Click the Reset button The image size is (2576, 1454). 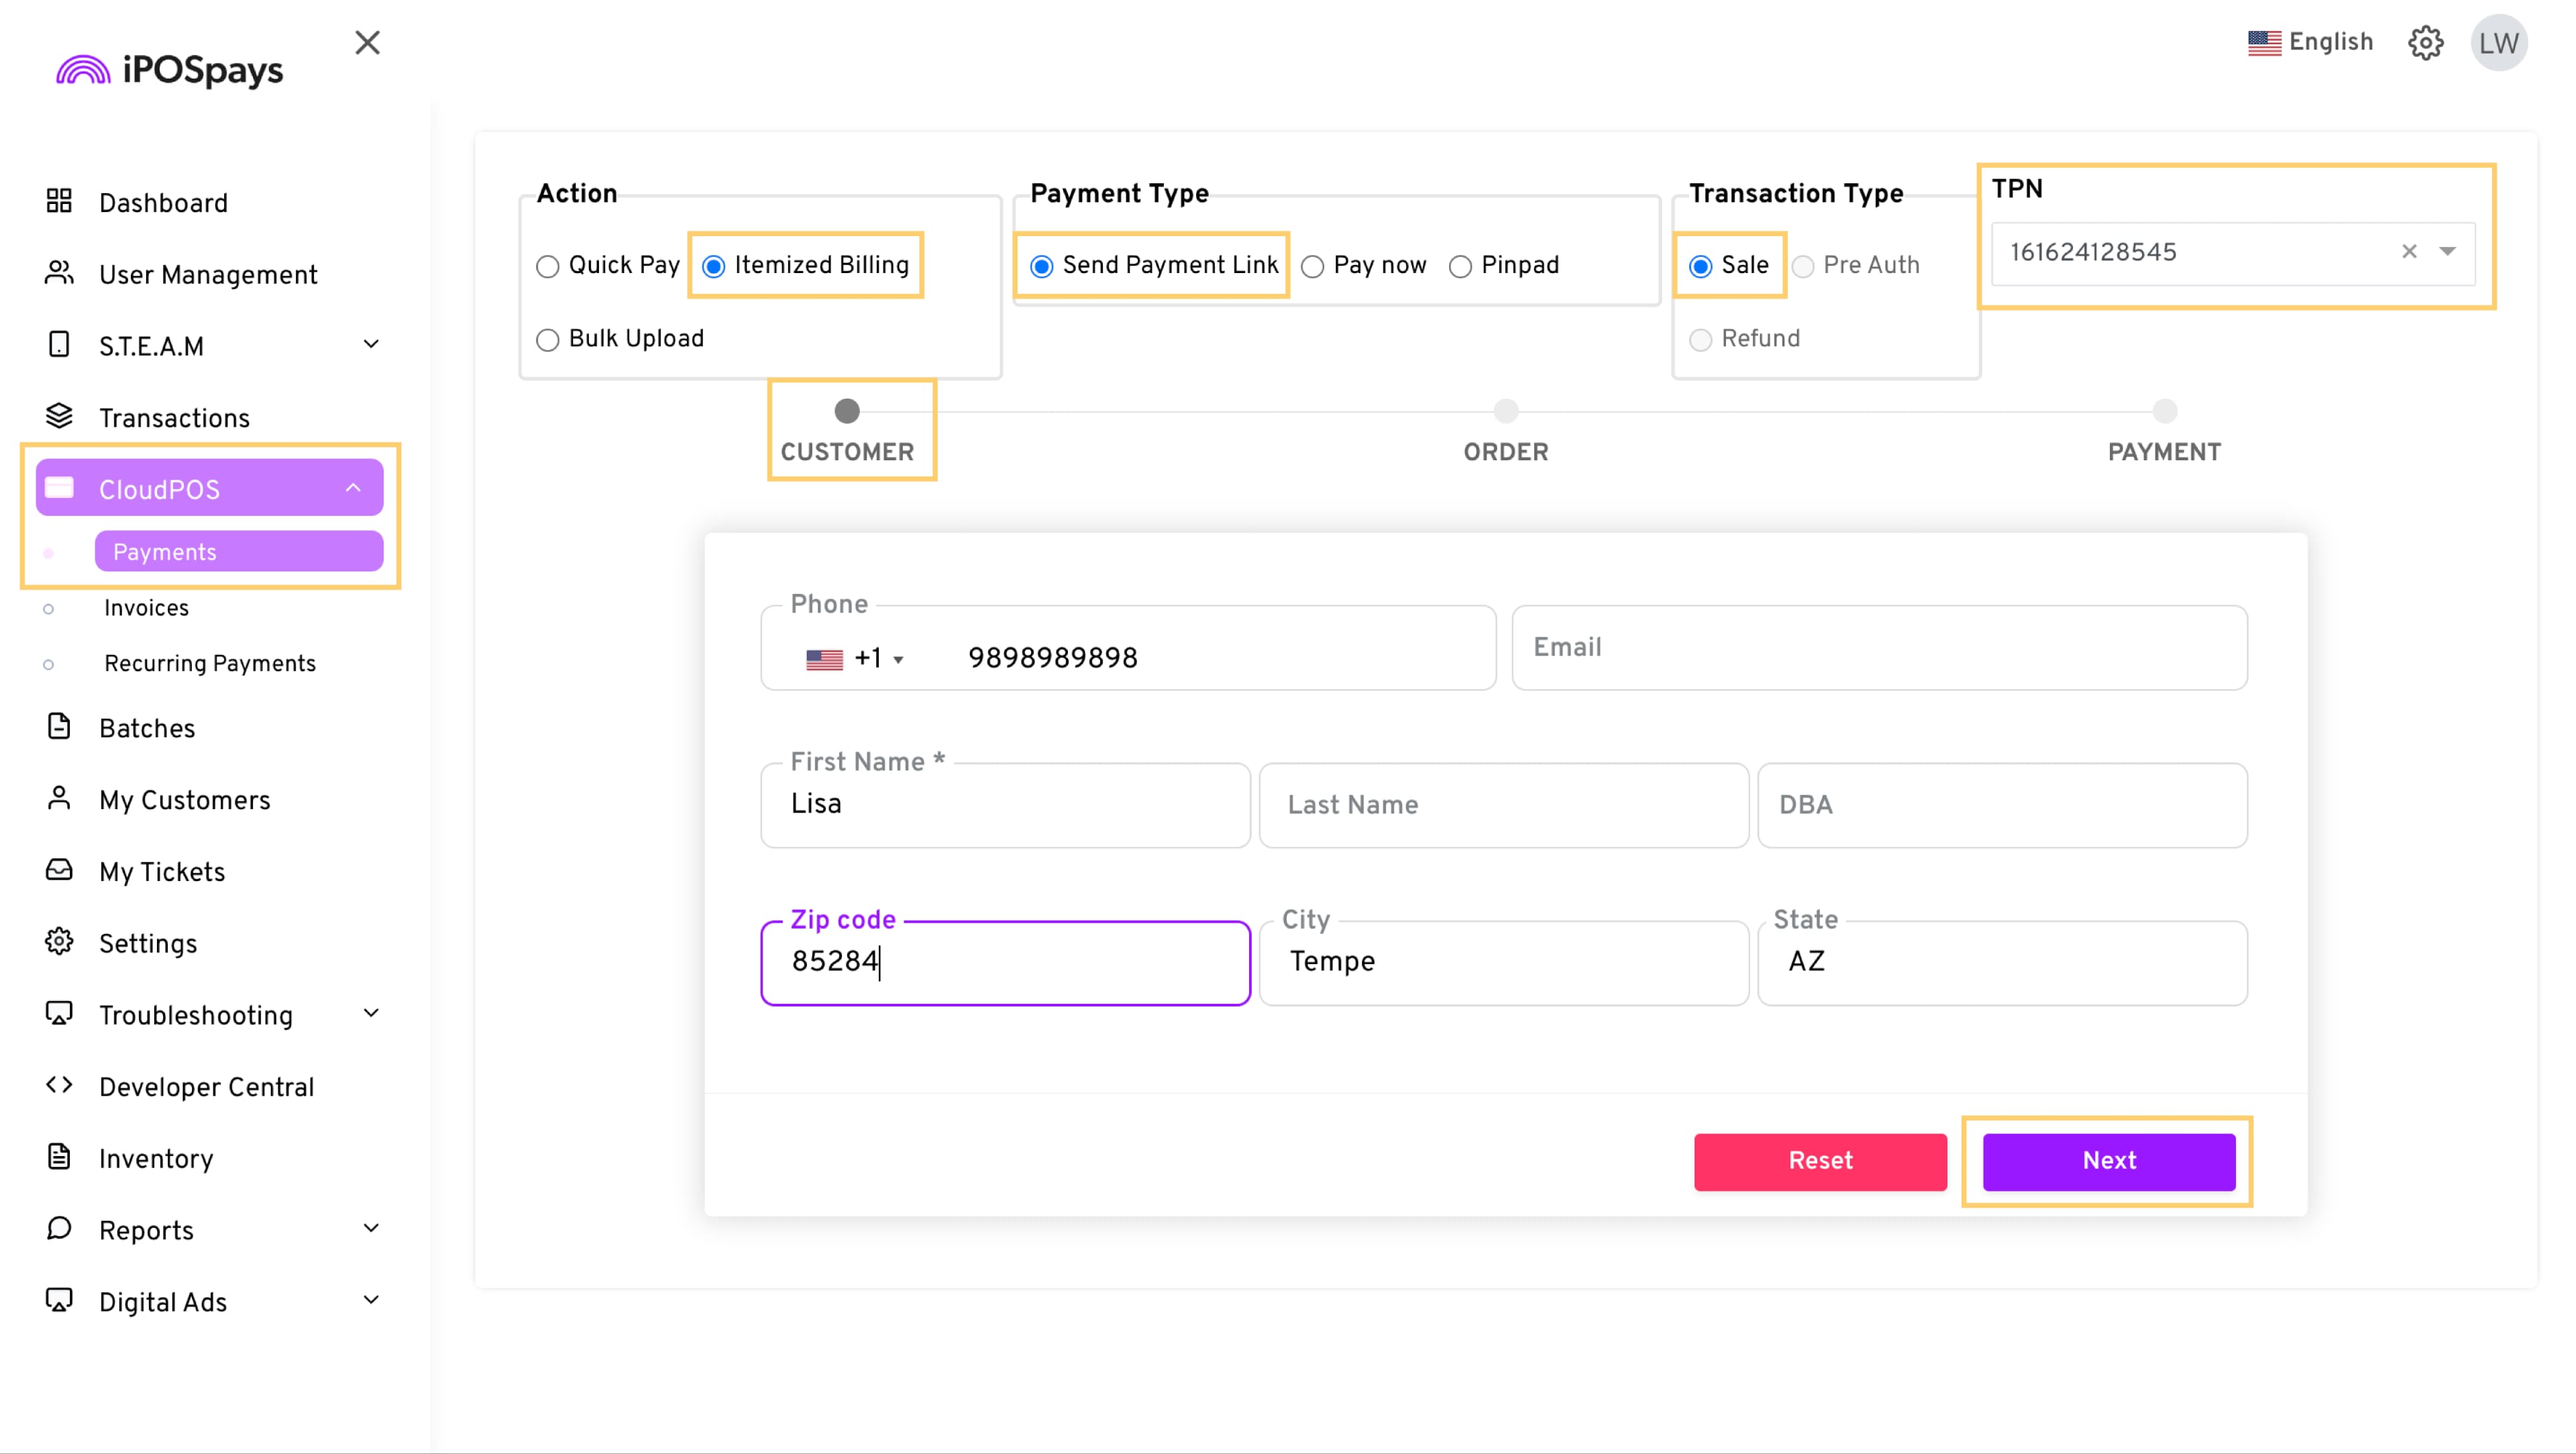(1820, 1162)
